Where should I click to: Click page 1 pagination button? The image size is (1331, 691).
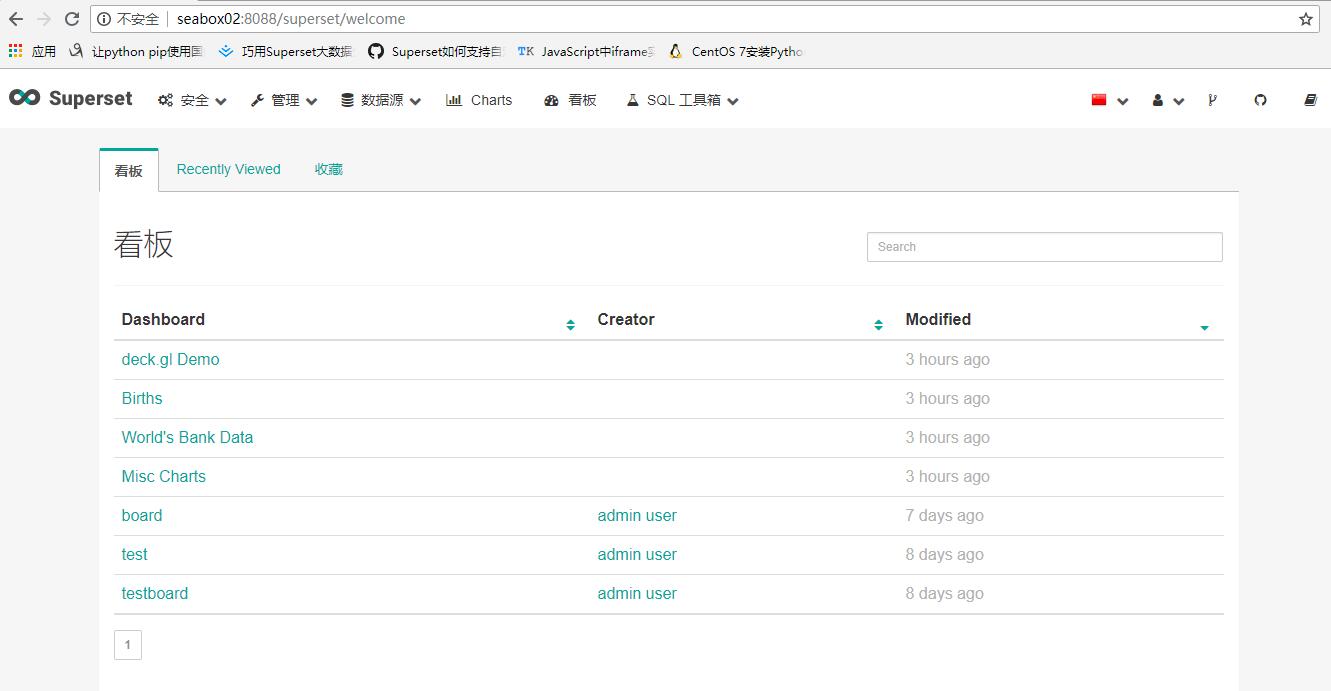128,645
